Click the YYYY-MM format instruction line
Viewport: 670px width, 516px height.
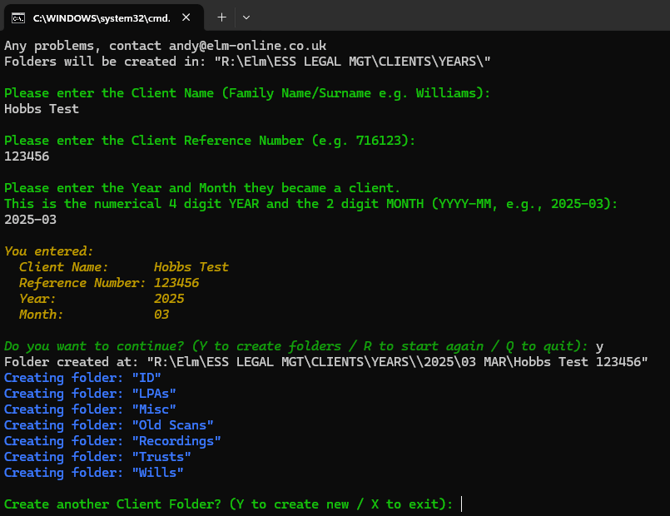click(x=311, y=204)
